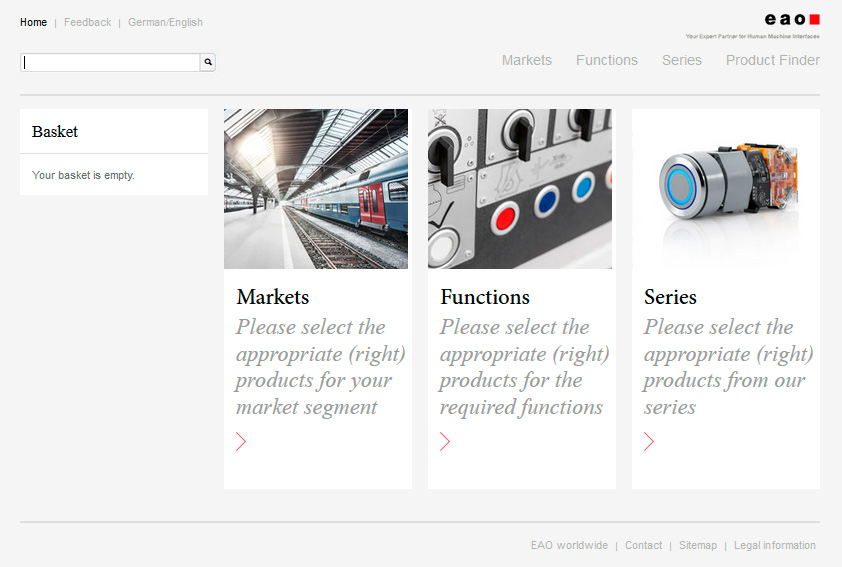Open the train station Markets image
Screen dimensions: 842x567
(316, 189)
